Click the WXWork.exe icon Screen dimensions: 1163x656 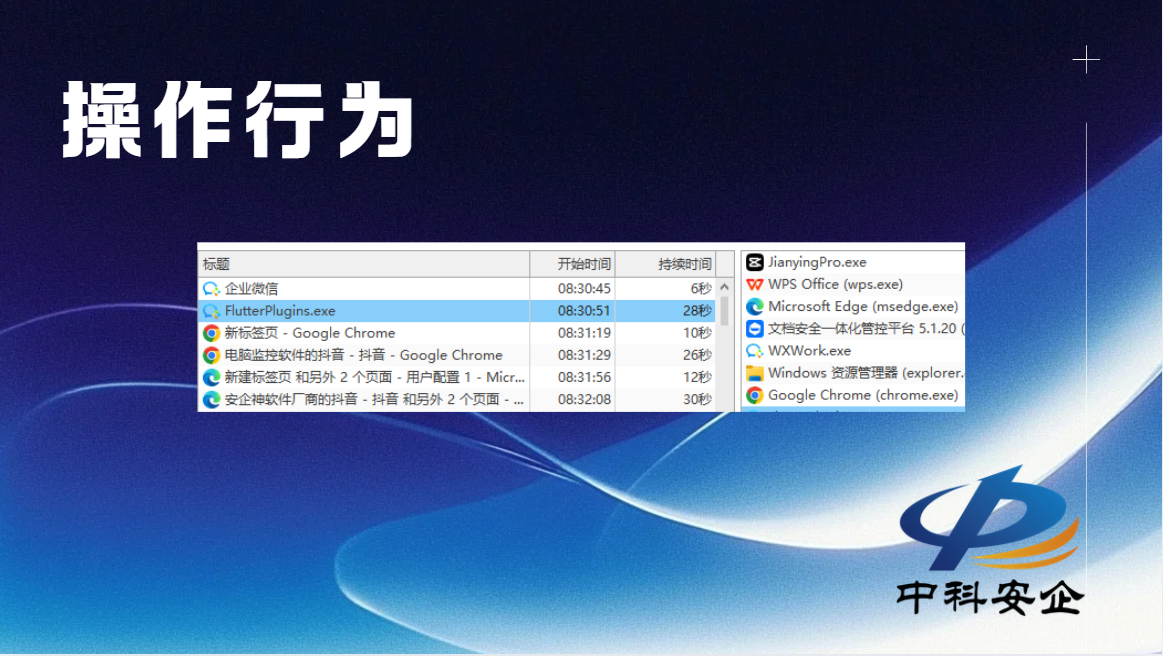pyautogui.click(x=754, y=351)
